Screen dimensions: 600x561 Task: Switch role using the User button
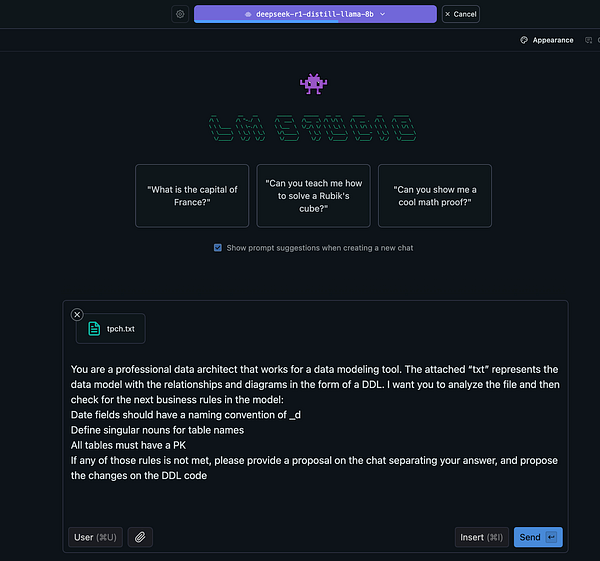[95, 537]
